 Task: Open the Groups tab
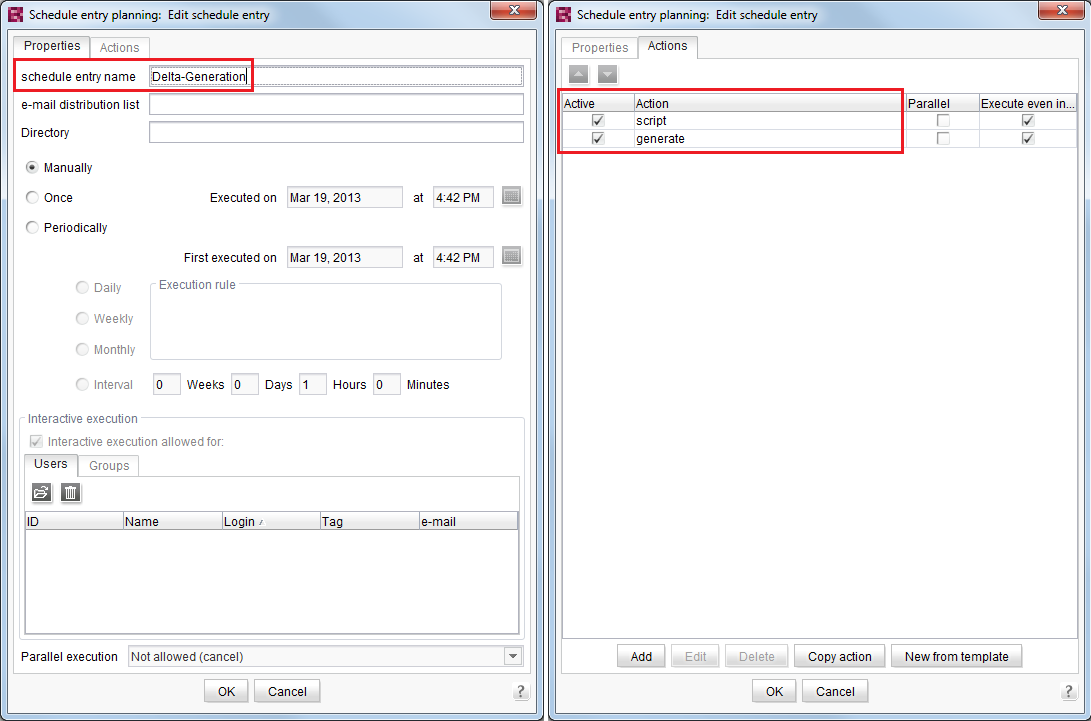[109, 466]
